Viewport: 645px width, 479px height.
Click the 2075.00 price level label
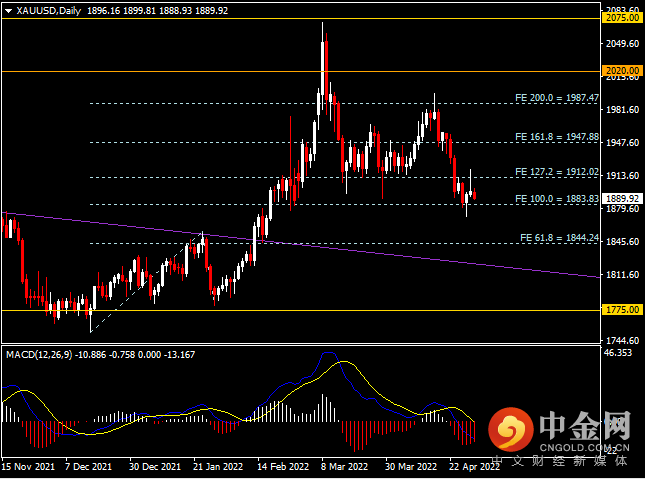click(x=623, y=18)
